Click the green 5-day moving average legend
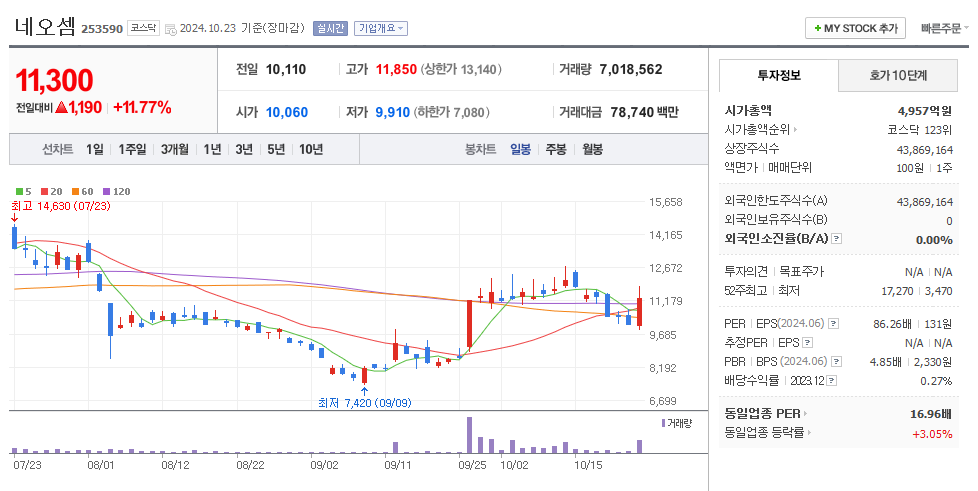 point(24,192)
